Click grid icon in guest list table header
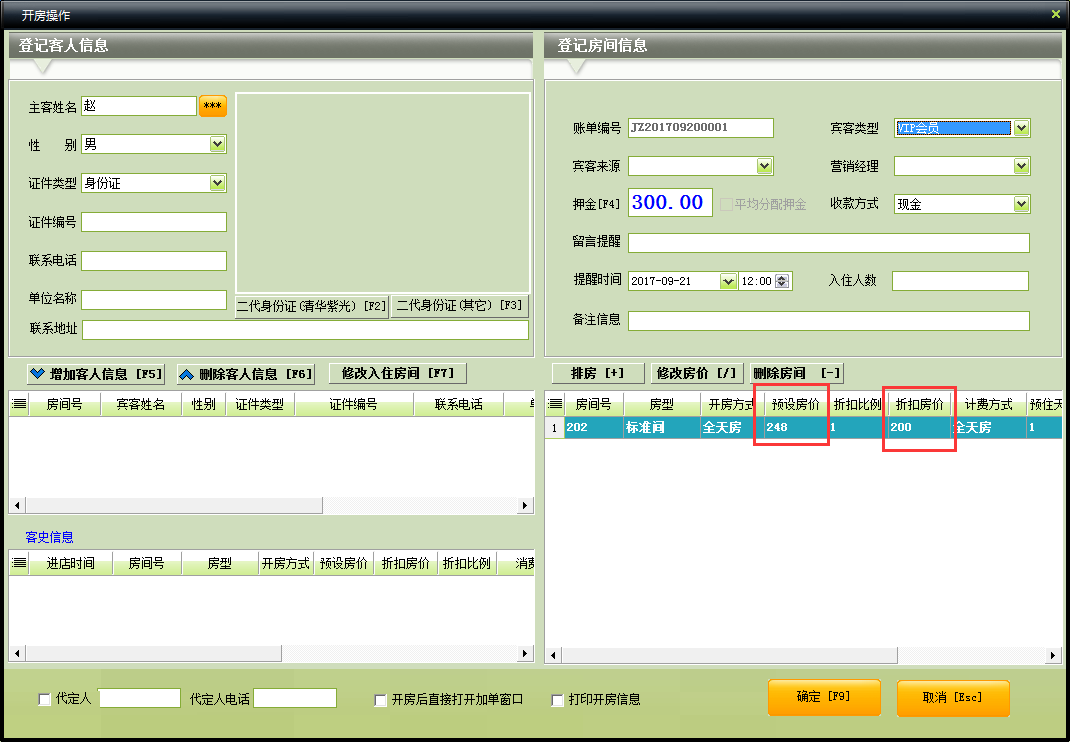 click(x=19, y=404)
